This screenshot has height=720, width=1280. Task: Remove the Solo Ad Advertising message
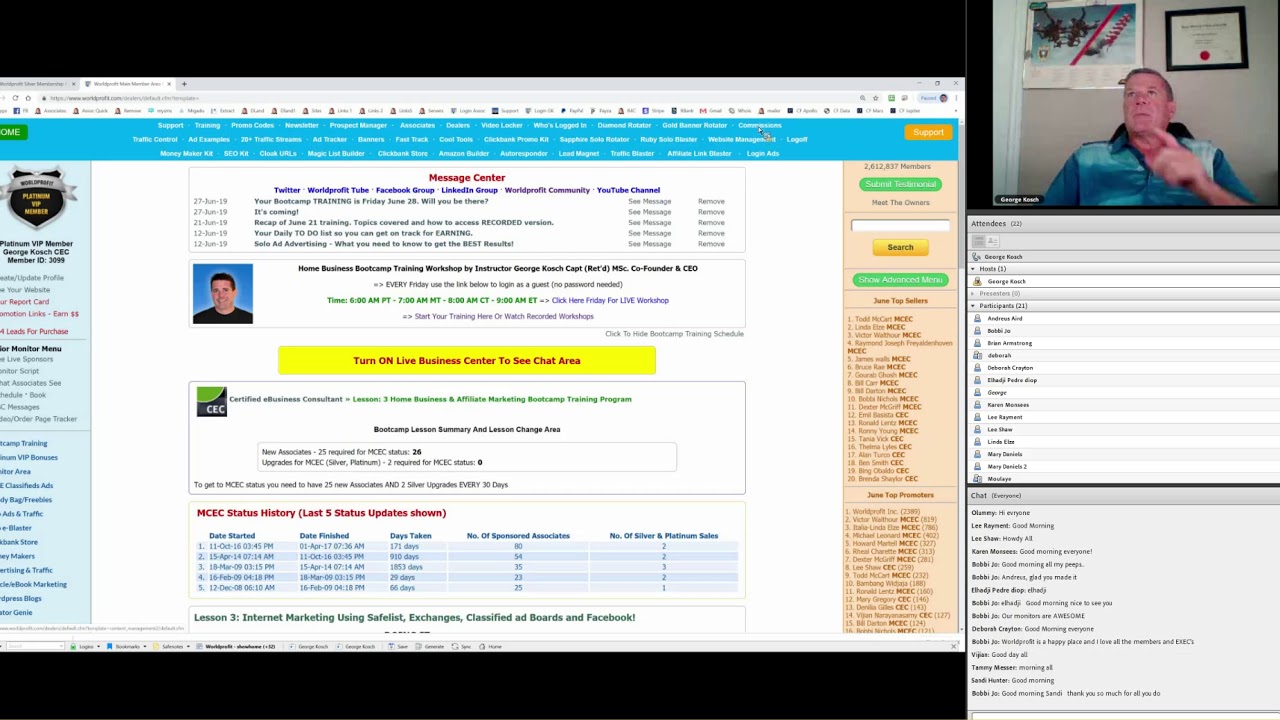tap(711, 244)
